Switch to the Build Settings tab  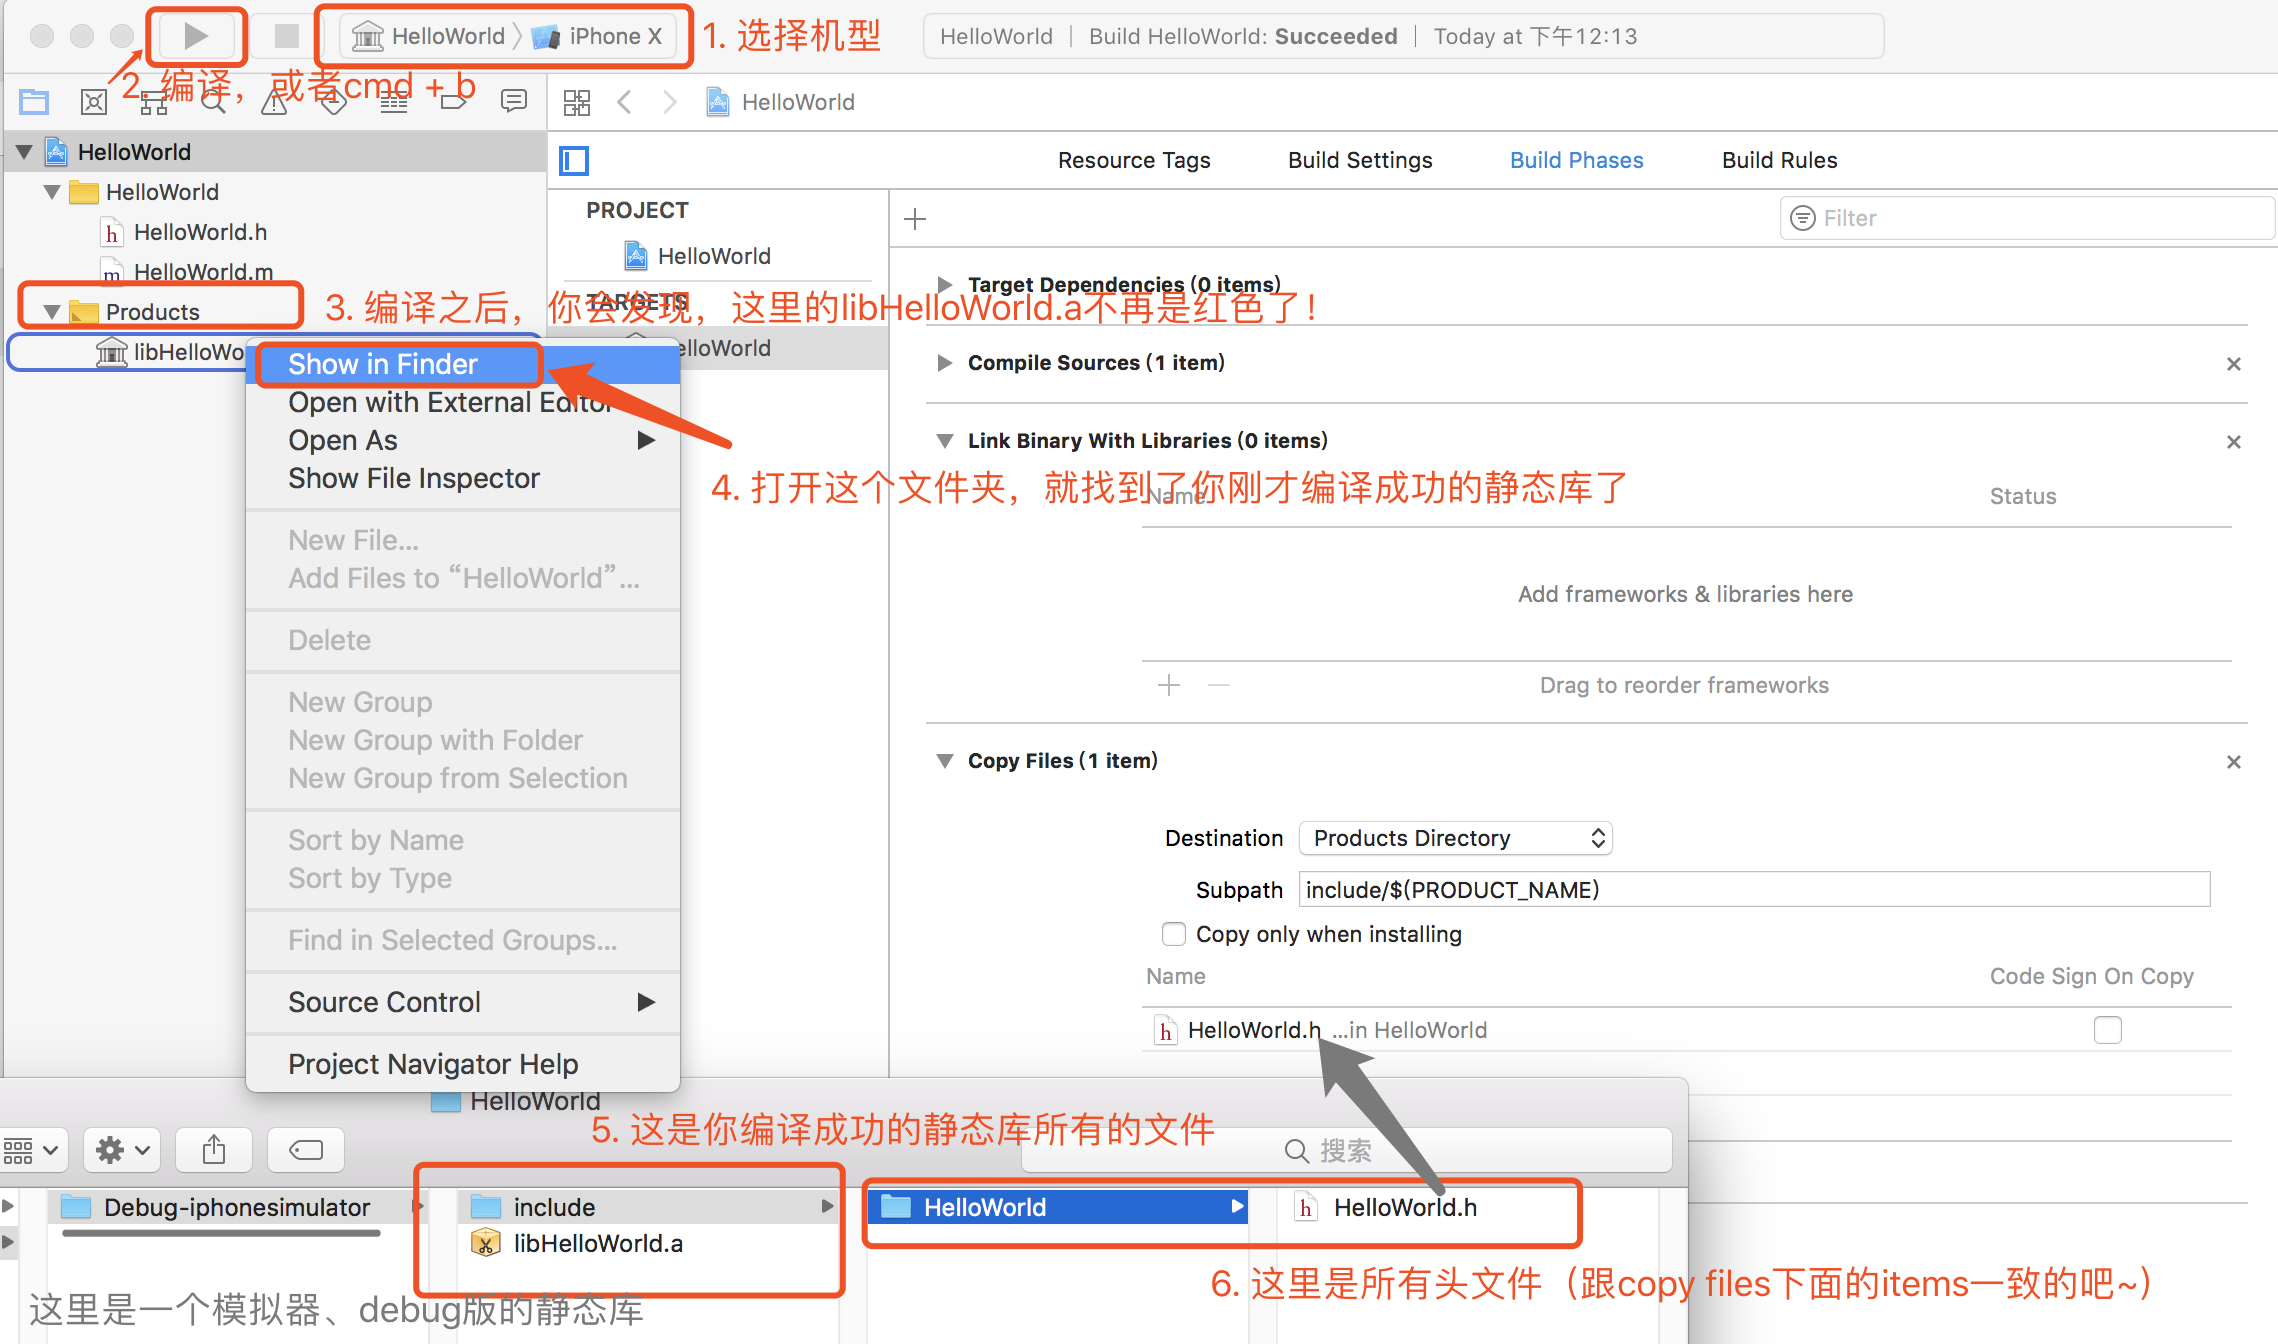[1359, 160]
